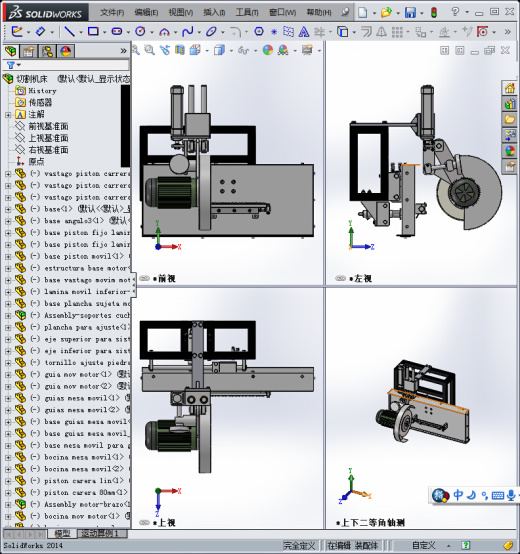Screen dimensions: 520x554
Task: Select the Spline sketch tool
Action: coord(188,32)
